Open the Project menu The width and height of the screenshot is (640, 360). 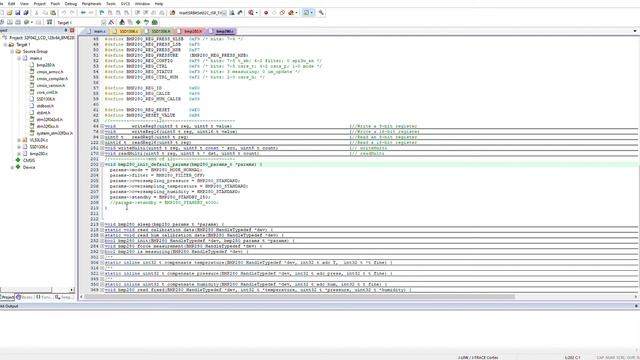[x=40, y=4]
